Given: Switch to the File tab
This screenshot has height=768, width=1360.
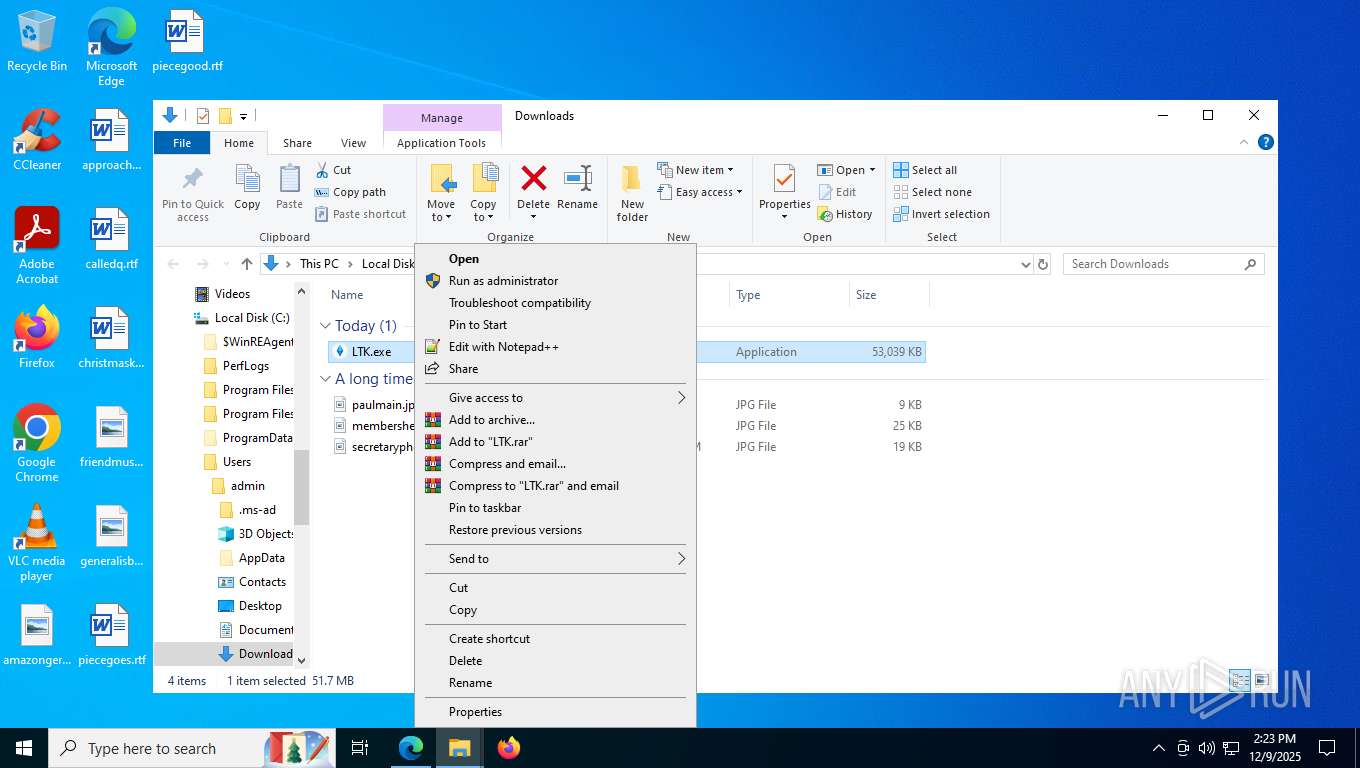Looking at the screenshot, I should coord(182,143).
